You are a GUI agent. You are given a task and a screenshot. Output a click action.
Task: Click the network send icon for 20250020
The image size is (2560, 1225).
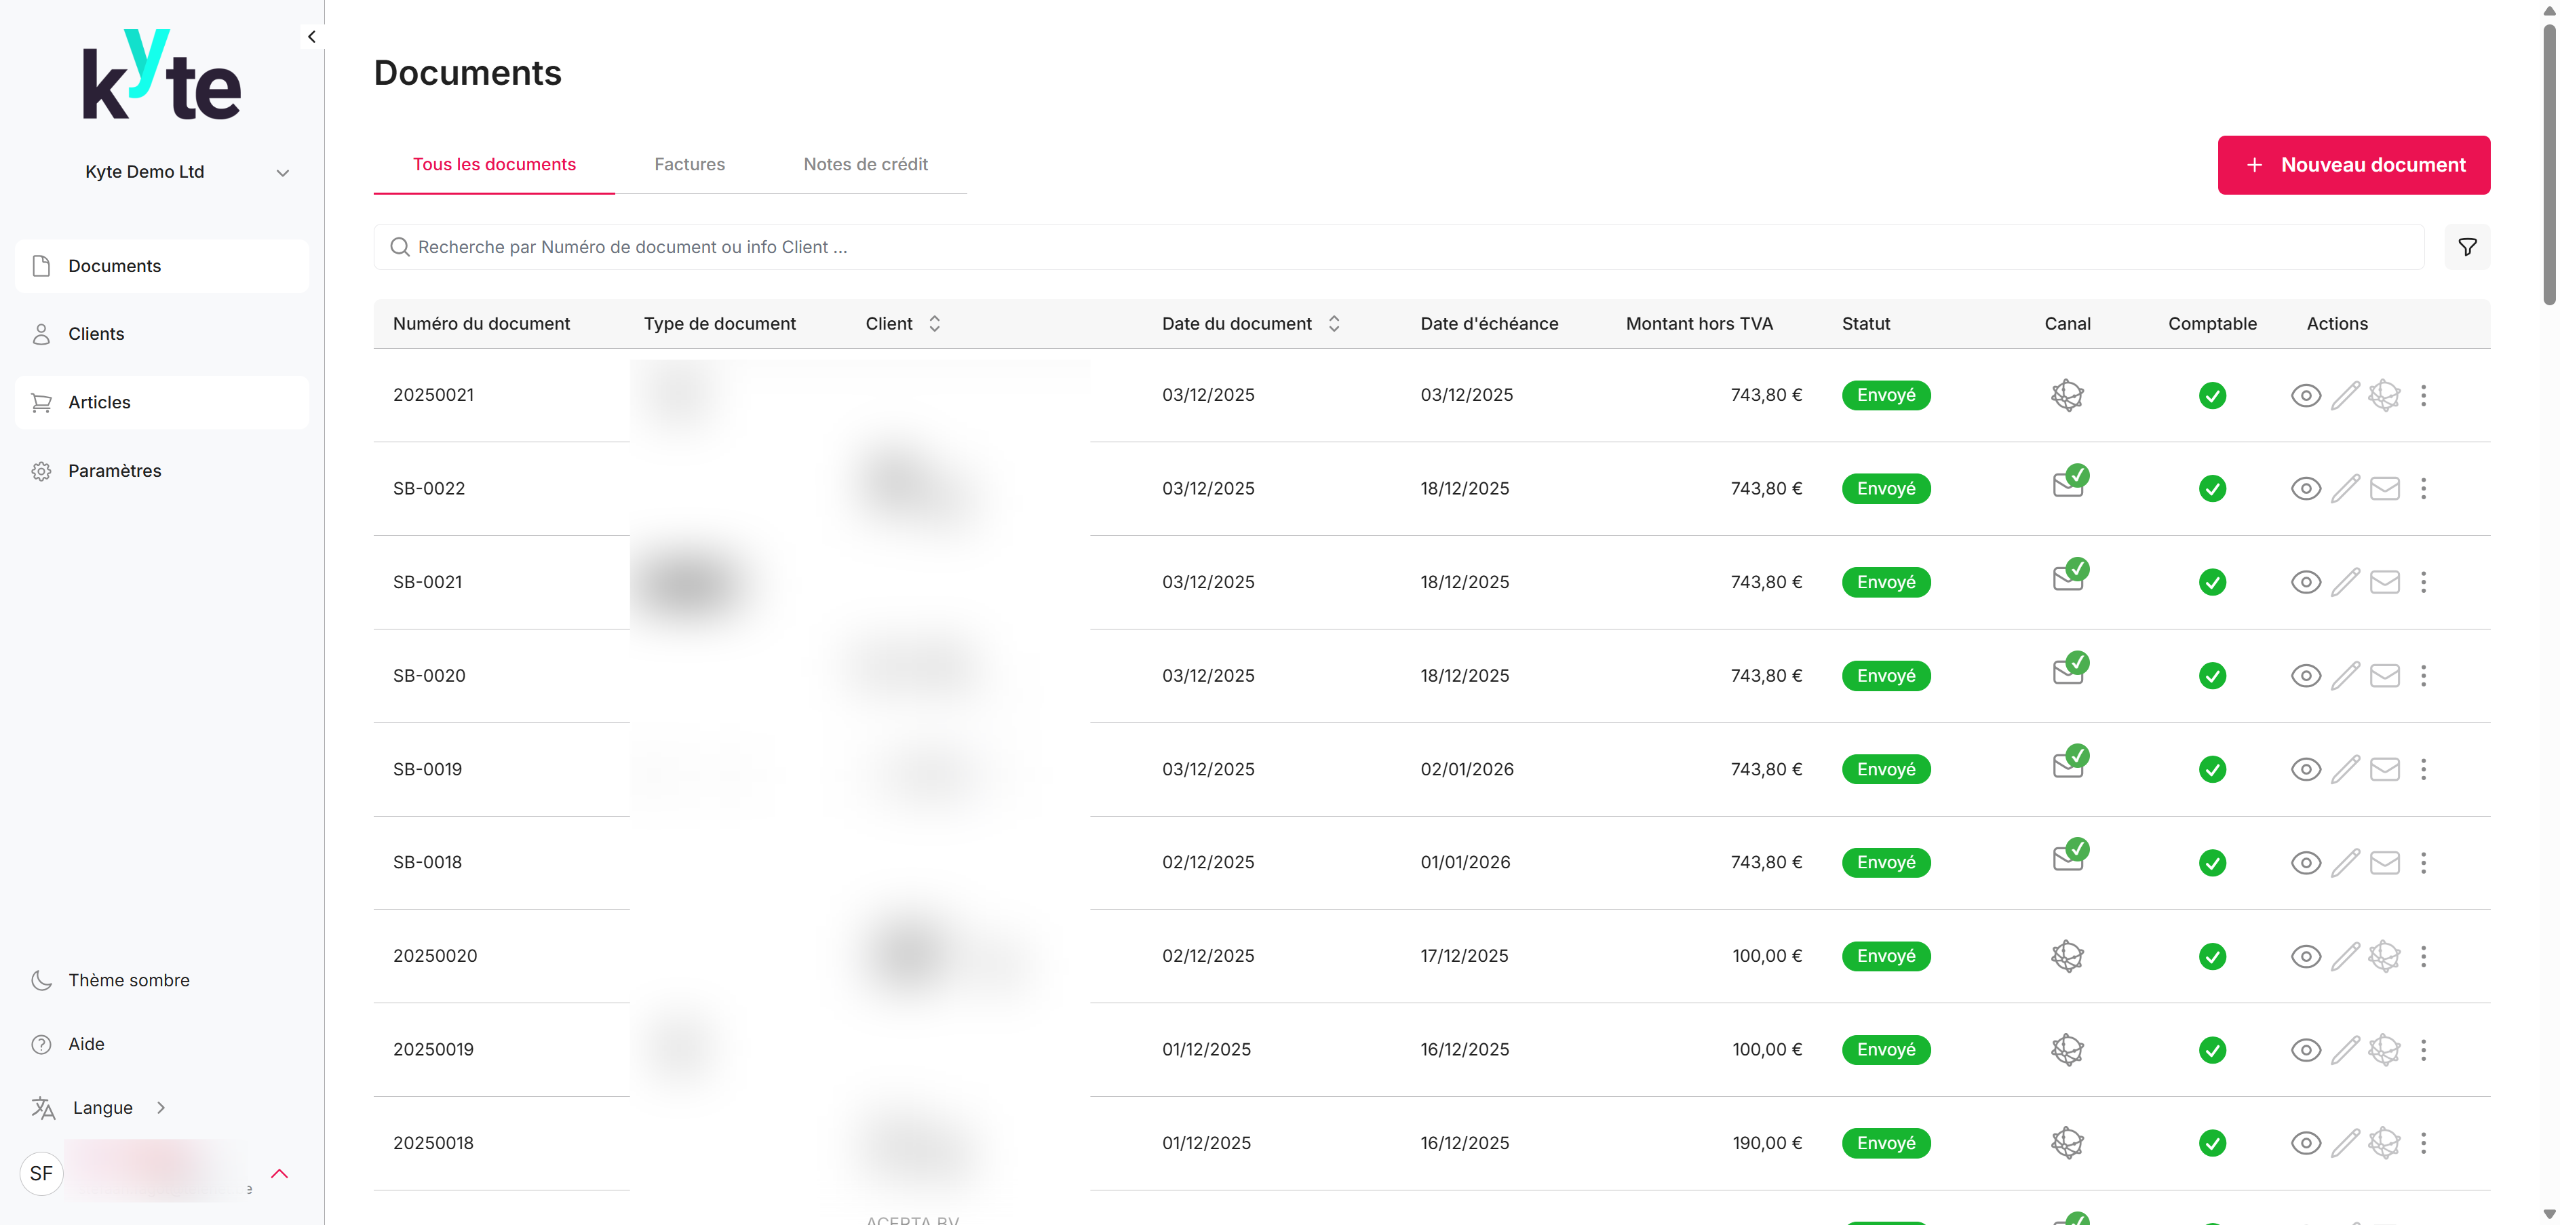[2385, 956]
